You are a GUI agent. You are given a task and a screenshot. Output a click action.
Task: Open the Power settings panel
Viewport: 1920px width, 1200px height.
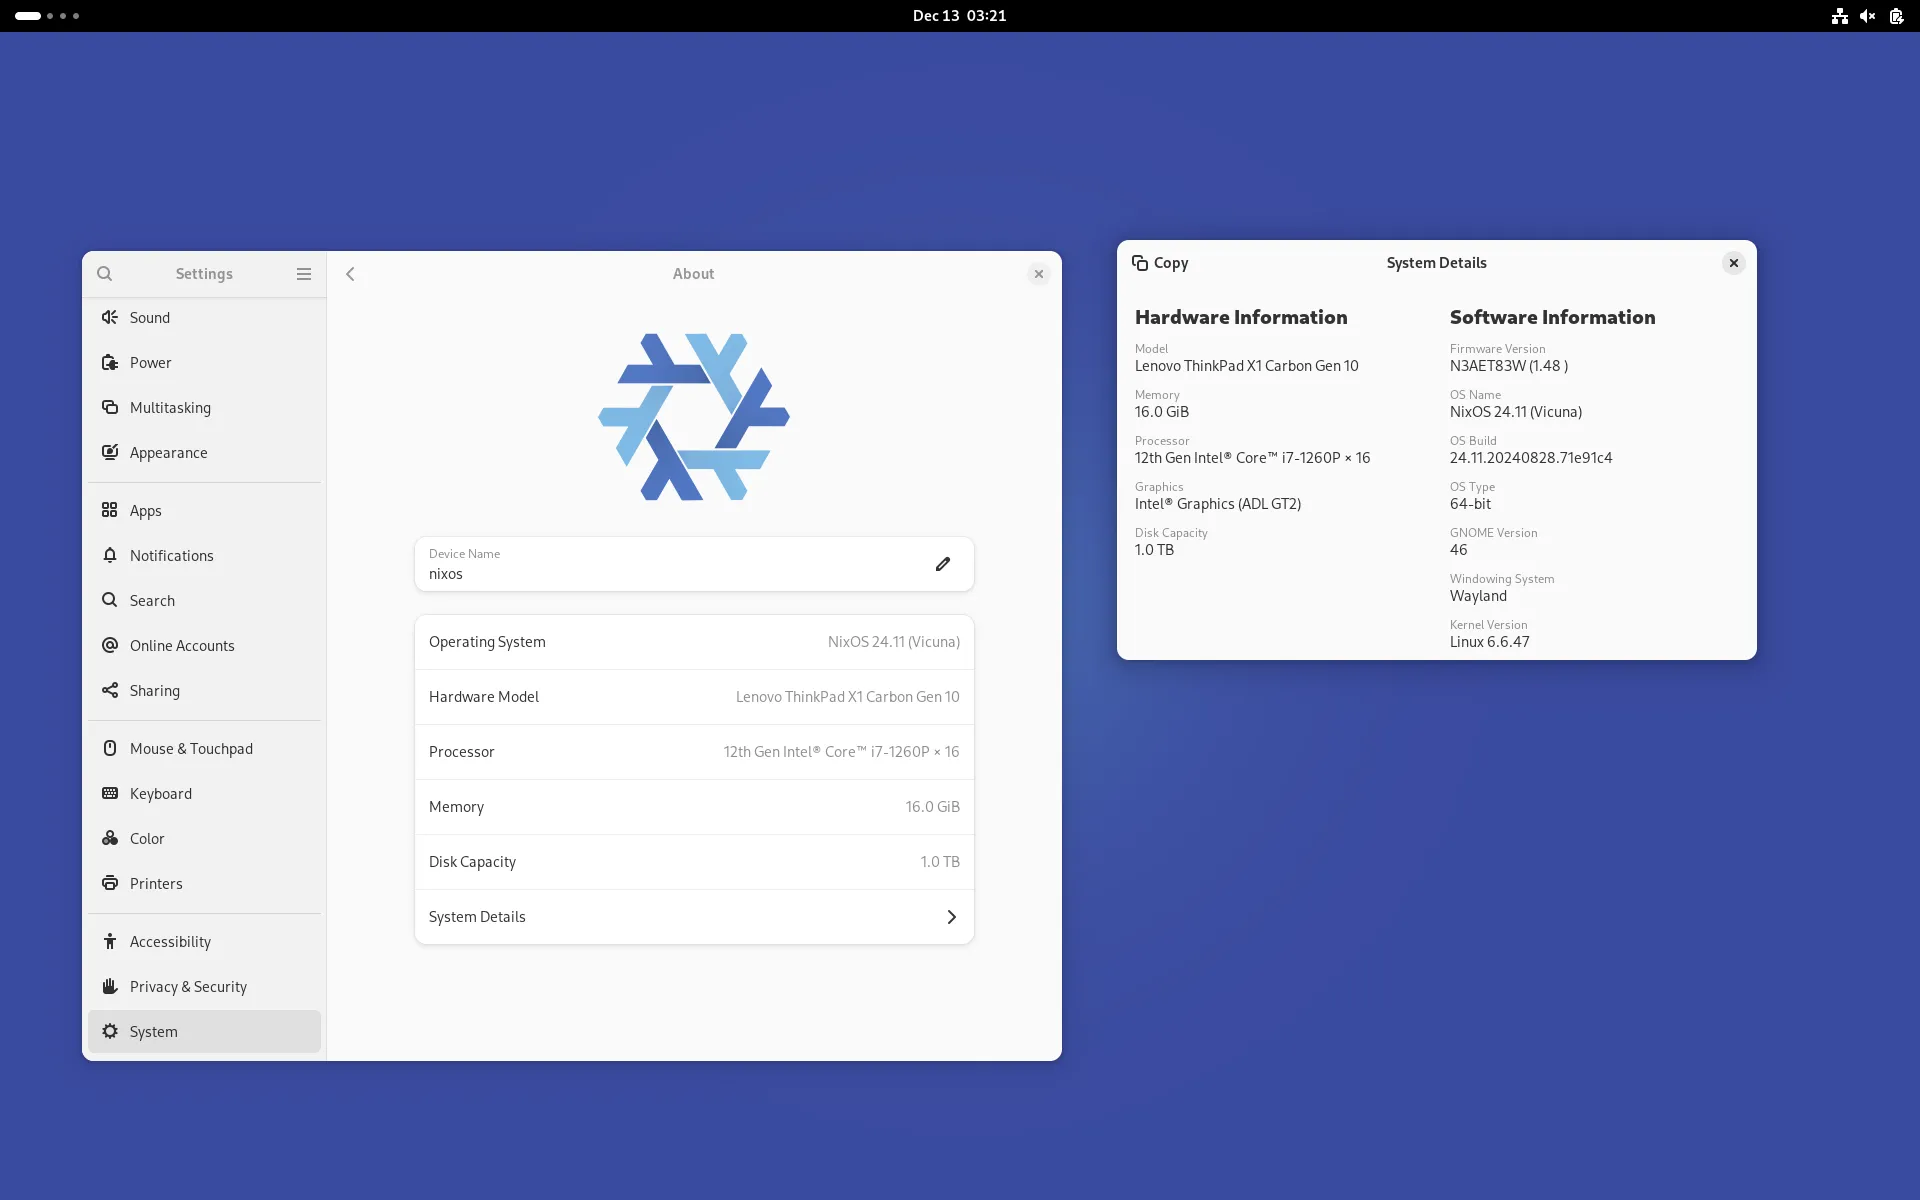tap(204, 362)
